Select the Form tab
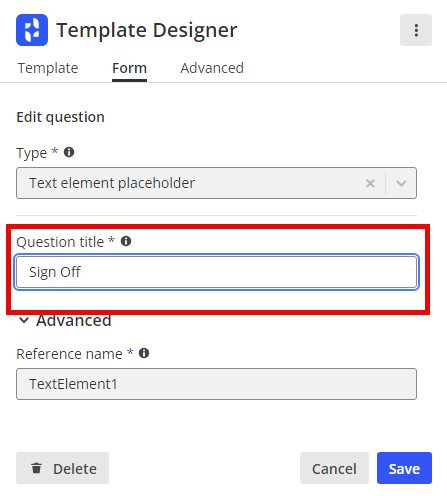This screenshot has height=496, width=447. coord(129,68)
